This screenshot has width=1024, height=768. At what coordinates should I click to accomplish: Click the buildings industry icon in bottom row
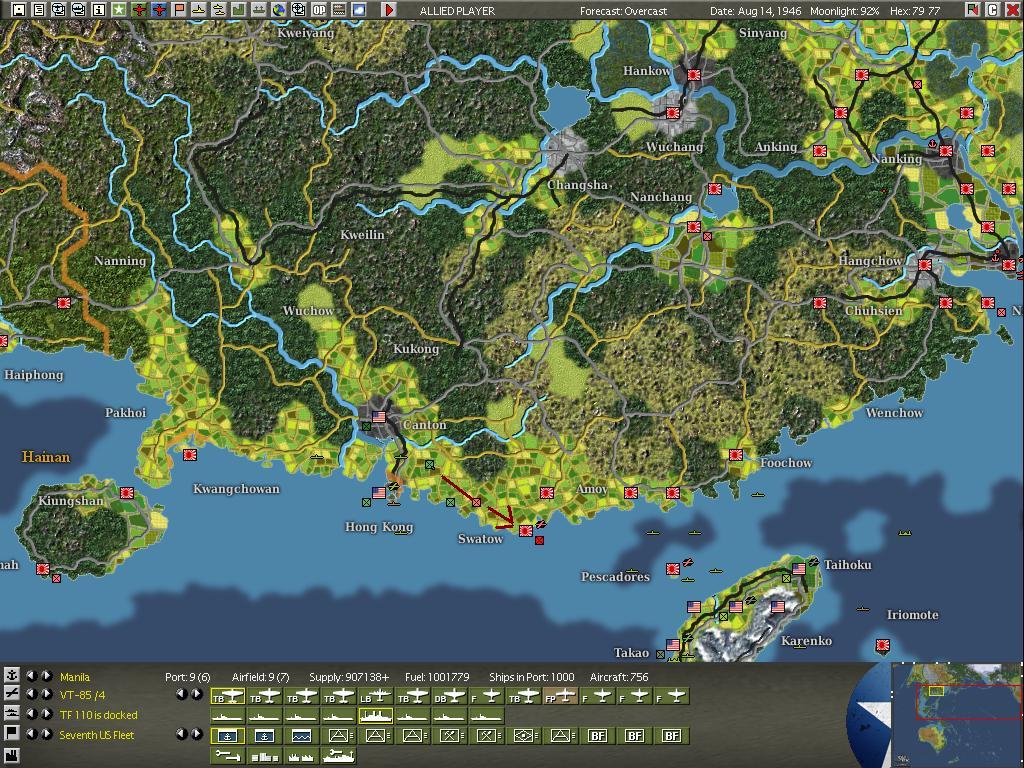[264, 756]
